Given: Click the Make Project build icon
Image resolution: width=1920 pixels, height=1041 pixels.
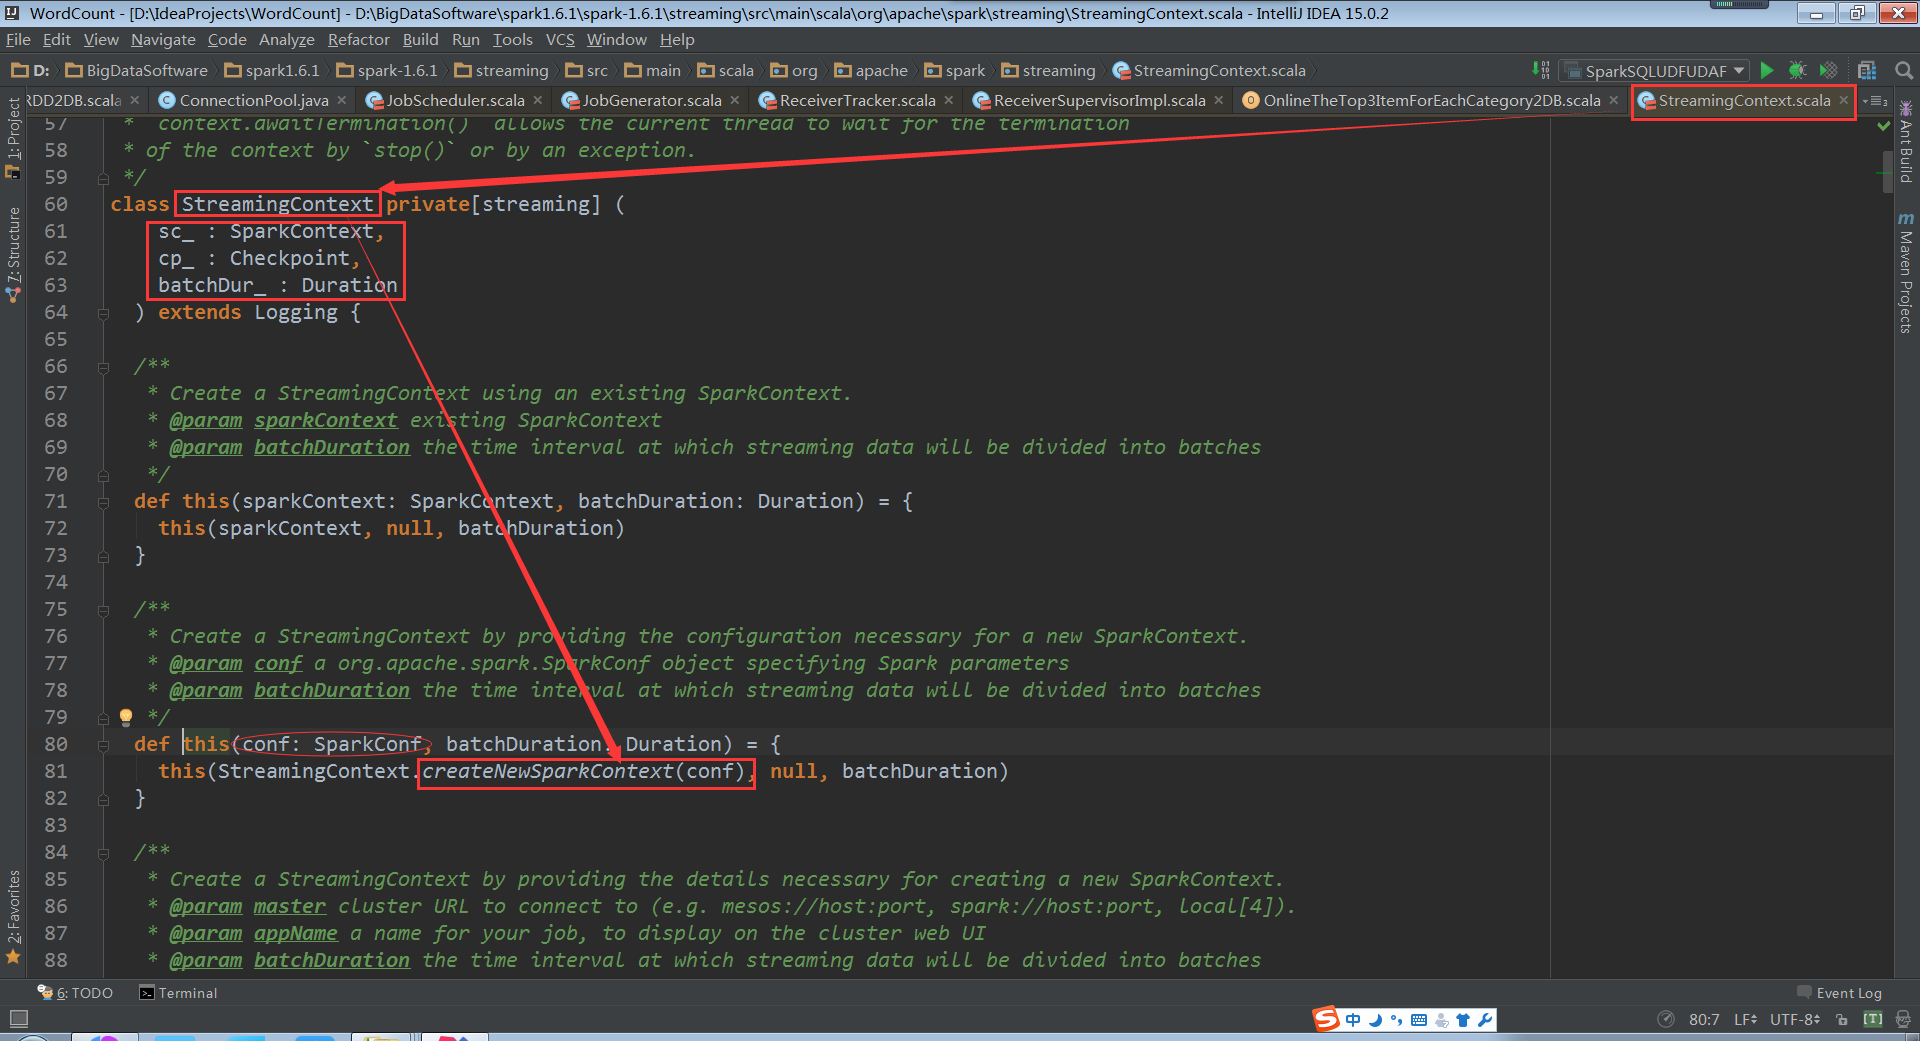Looking at the screenshot, I should pos(1541,70).
